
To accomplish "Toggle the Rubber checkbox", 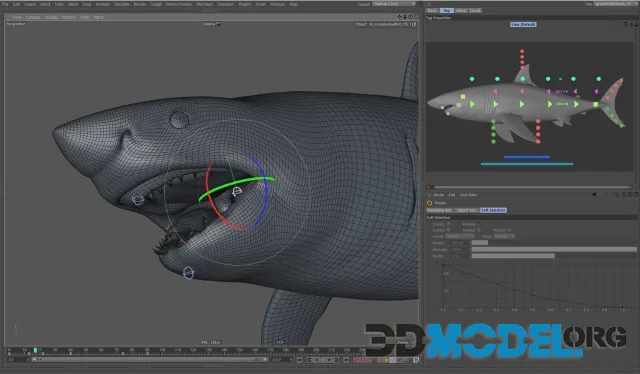I will (479, 230).
